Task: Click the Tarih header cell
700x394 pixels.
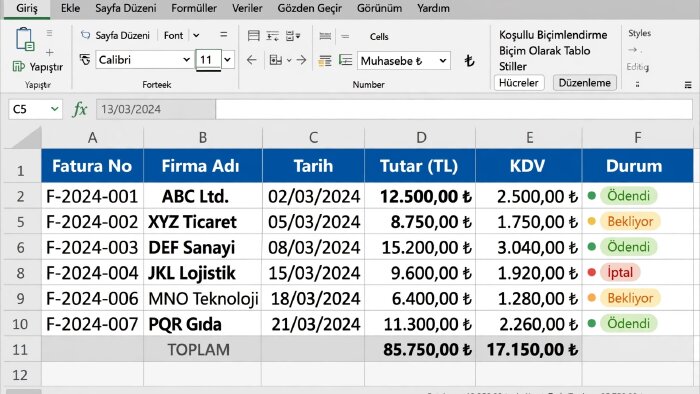Action: pos(313,166)
